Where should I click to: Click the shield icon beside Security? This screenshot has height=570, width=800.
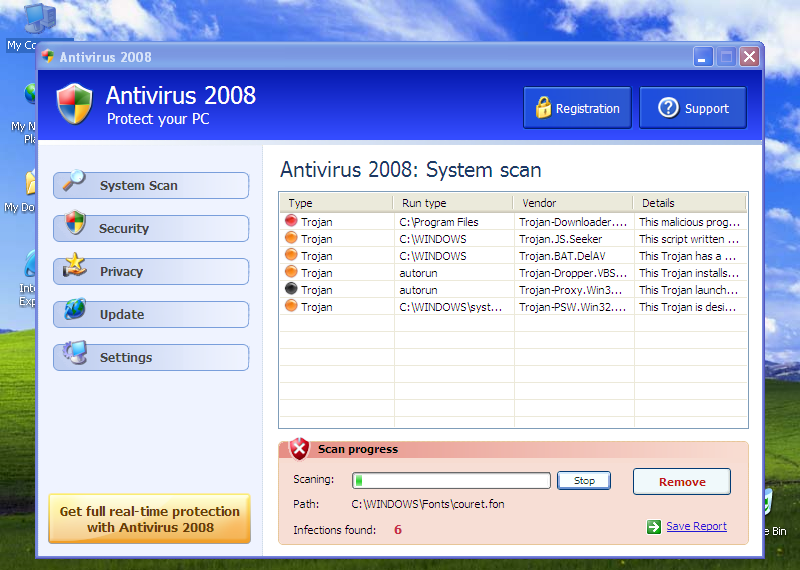[76, 222]
